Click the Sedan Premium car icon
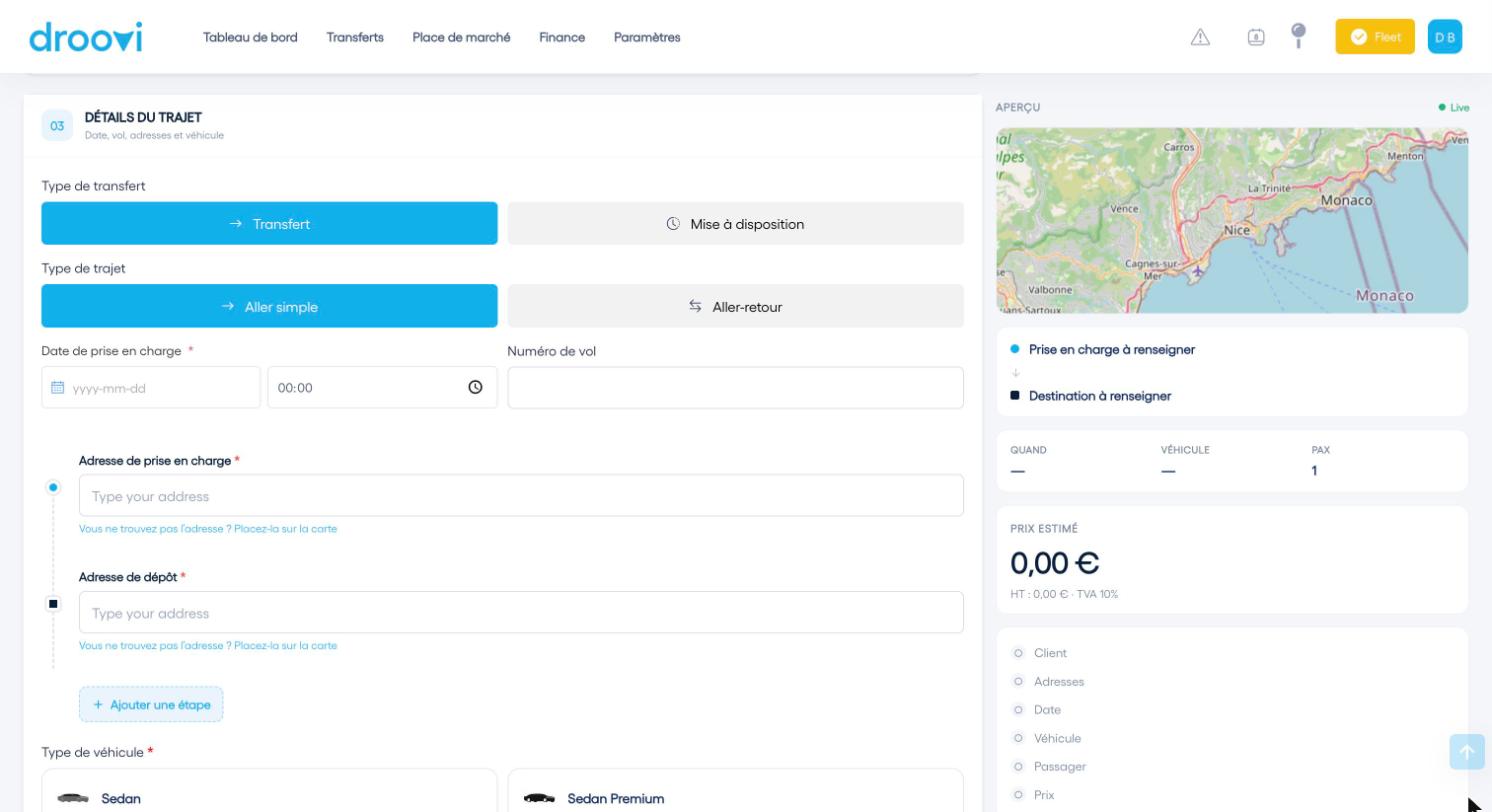The height and width of the screenshot is (812, 1492). 539,798
